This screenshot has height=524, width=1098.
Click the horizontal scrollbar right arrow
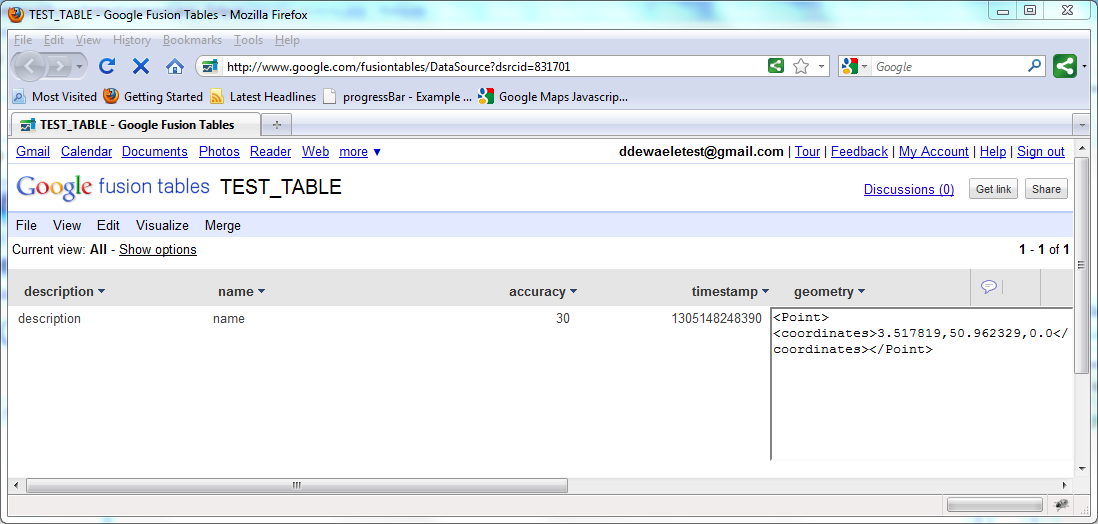click(x=1065, y=485)
